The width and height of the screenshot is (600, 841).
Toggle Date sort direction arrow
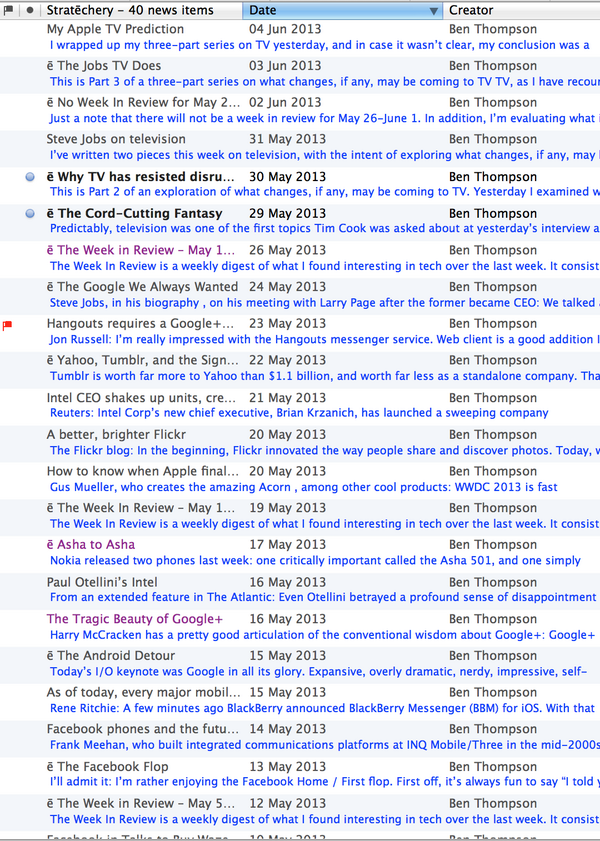click(434, 11)
